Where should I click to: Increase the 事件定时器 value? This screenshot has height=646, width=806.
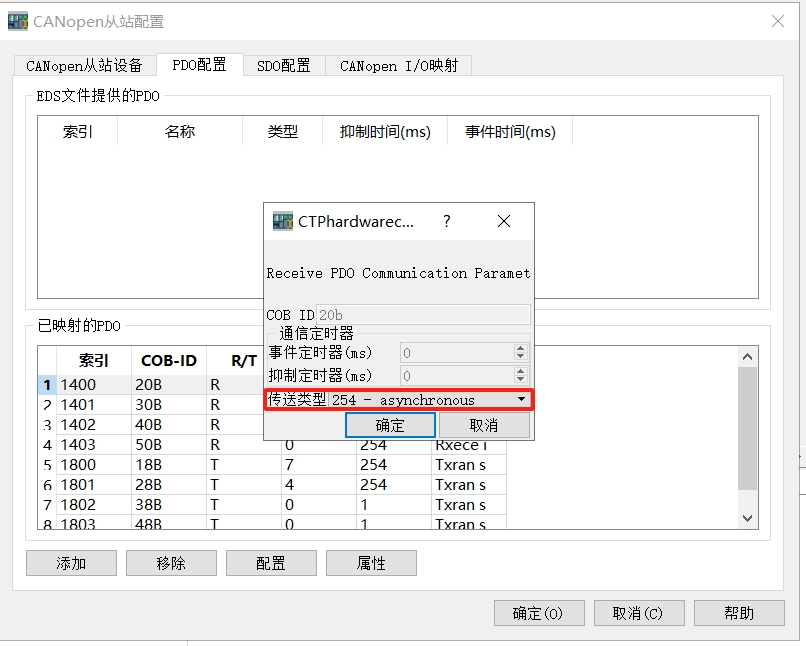pos(520,348)
